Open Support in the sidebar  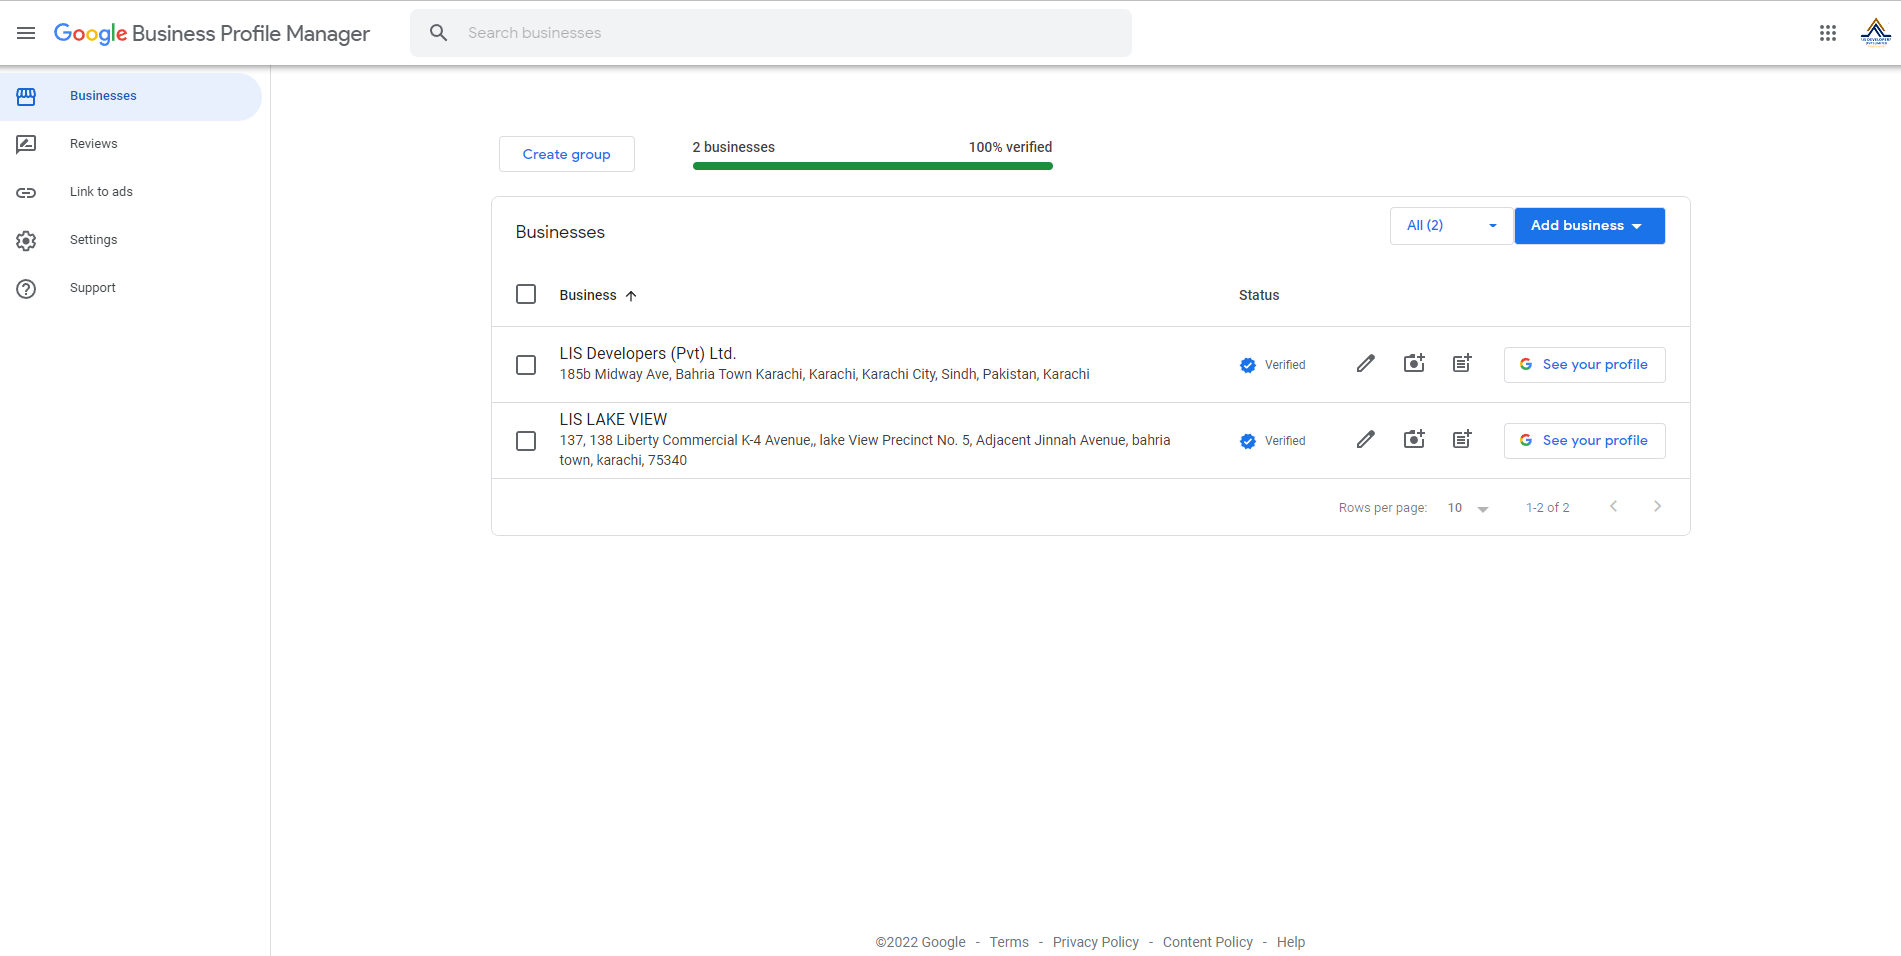(131, 288)
